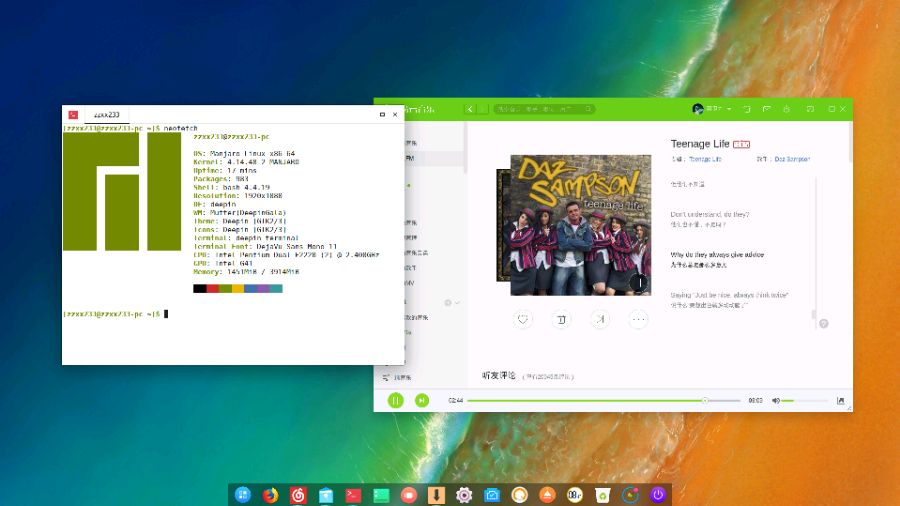
Task: Click the terminal window icon
Action: 73,115
